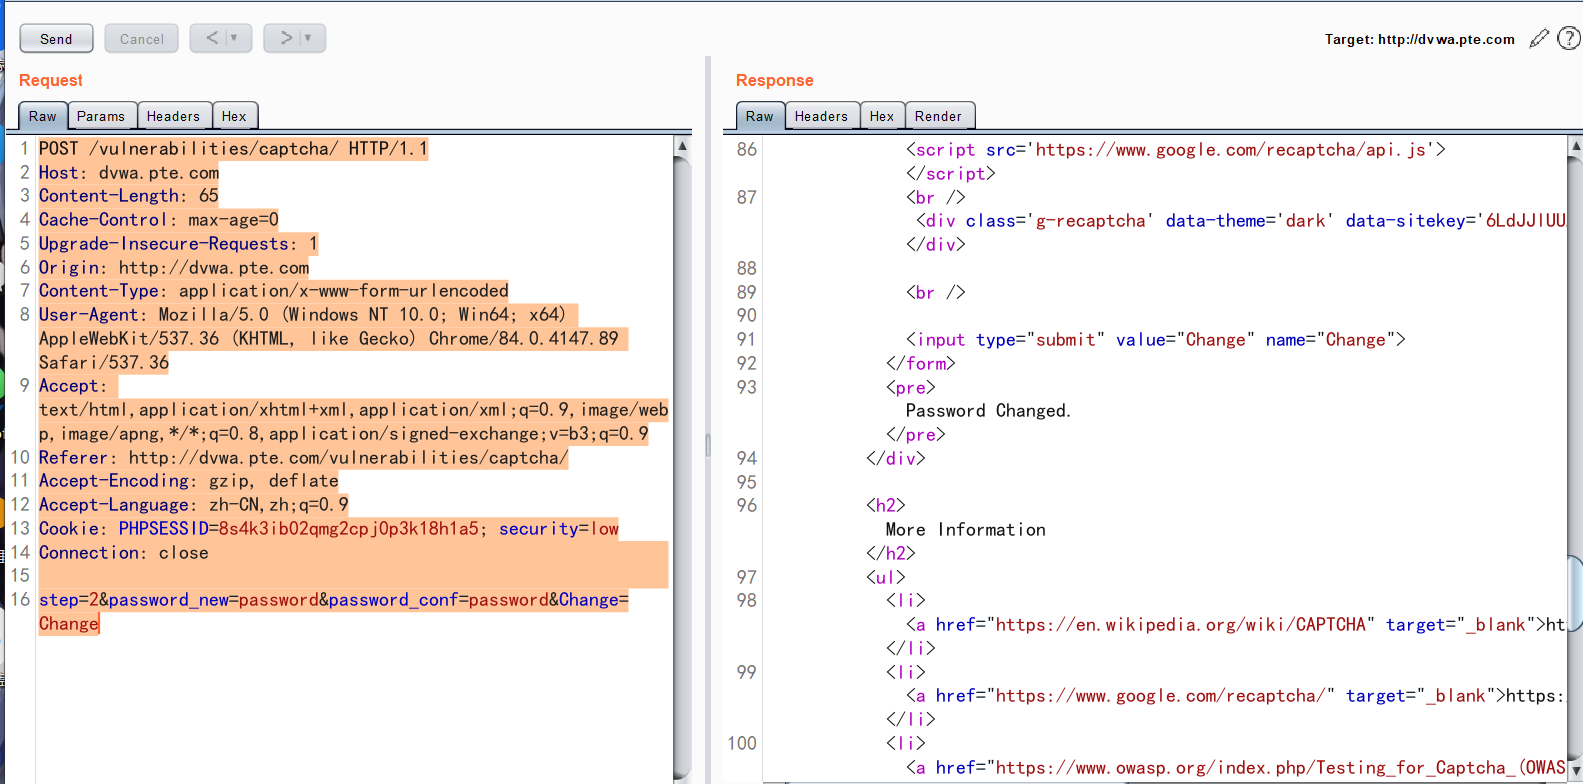Switch to the Request Hex tab
The width and height of the screenshot is (1583, 784).
click(234, 116)
